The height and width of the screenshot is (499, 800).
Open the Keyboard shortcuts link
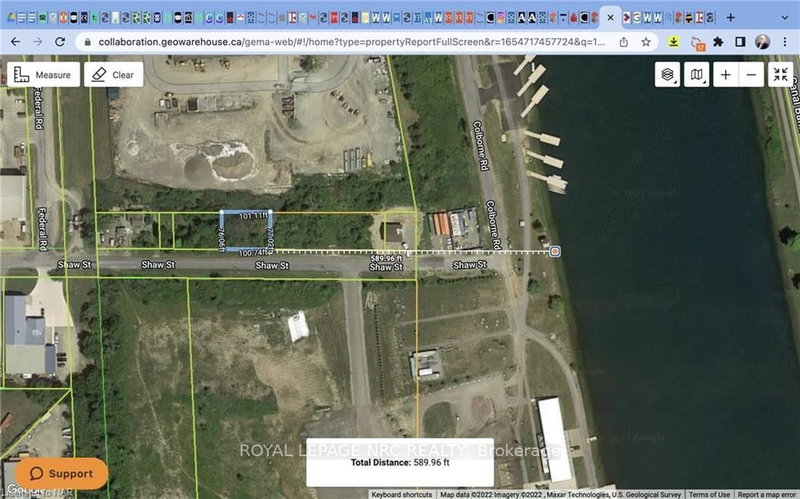tap(403, 494)
